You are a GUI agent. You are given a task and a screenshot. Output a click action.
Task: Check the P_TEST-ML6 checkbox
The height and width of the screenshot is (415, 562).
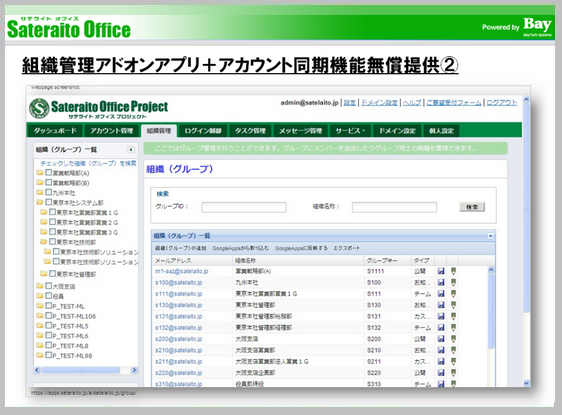49,335
